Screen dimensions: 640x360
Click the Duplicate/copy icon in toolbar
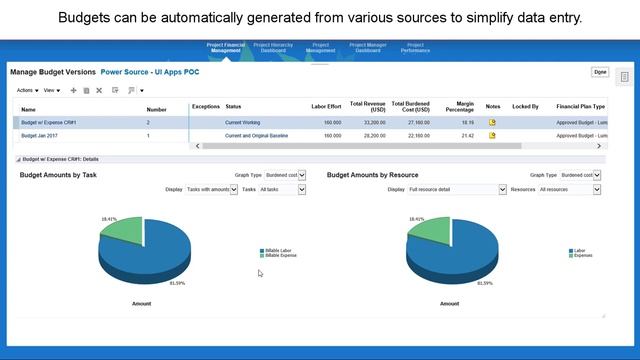click(86, 90)
